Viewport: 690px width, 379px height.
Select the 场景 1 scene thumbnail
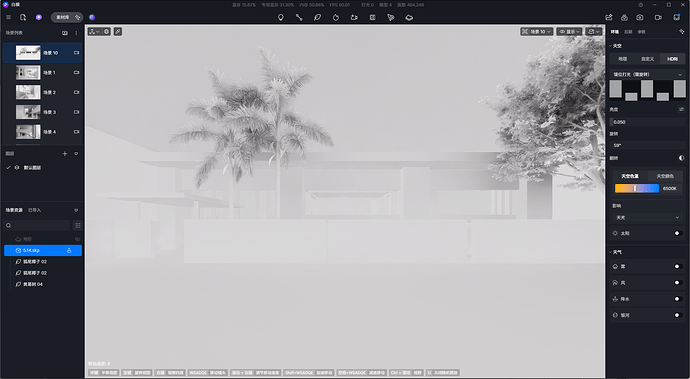pos(28,72)
